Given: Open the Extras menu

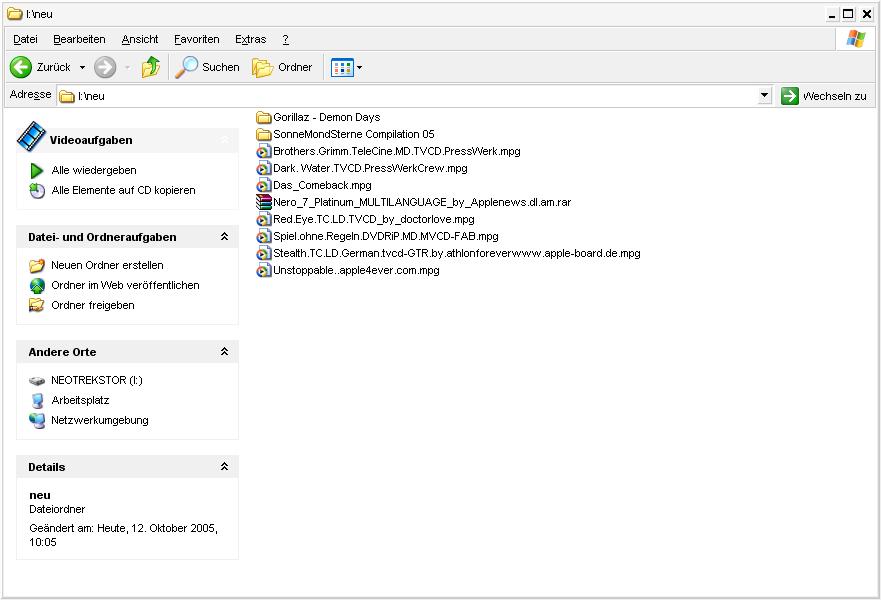Looking at the screenshot, I should [250, 39].
